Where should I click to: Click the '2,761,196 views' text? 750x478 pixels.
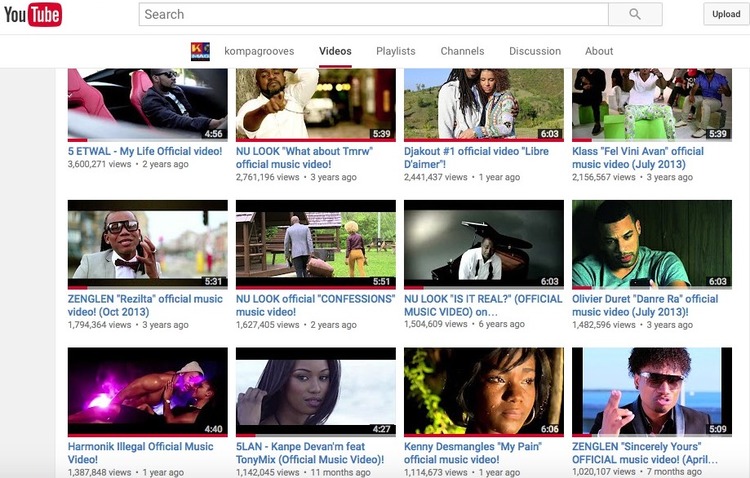click(267, 177)
